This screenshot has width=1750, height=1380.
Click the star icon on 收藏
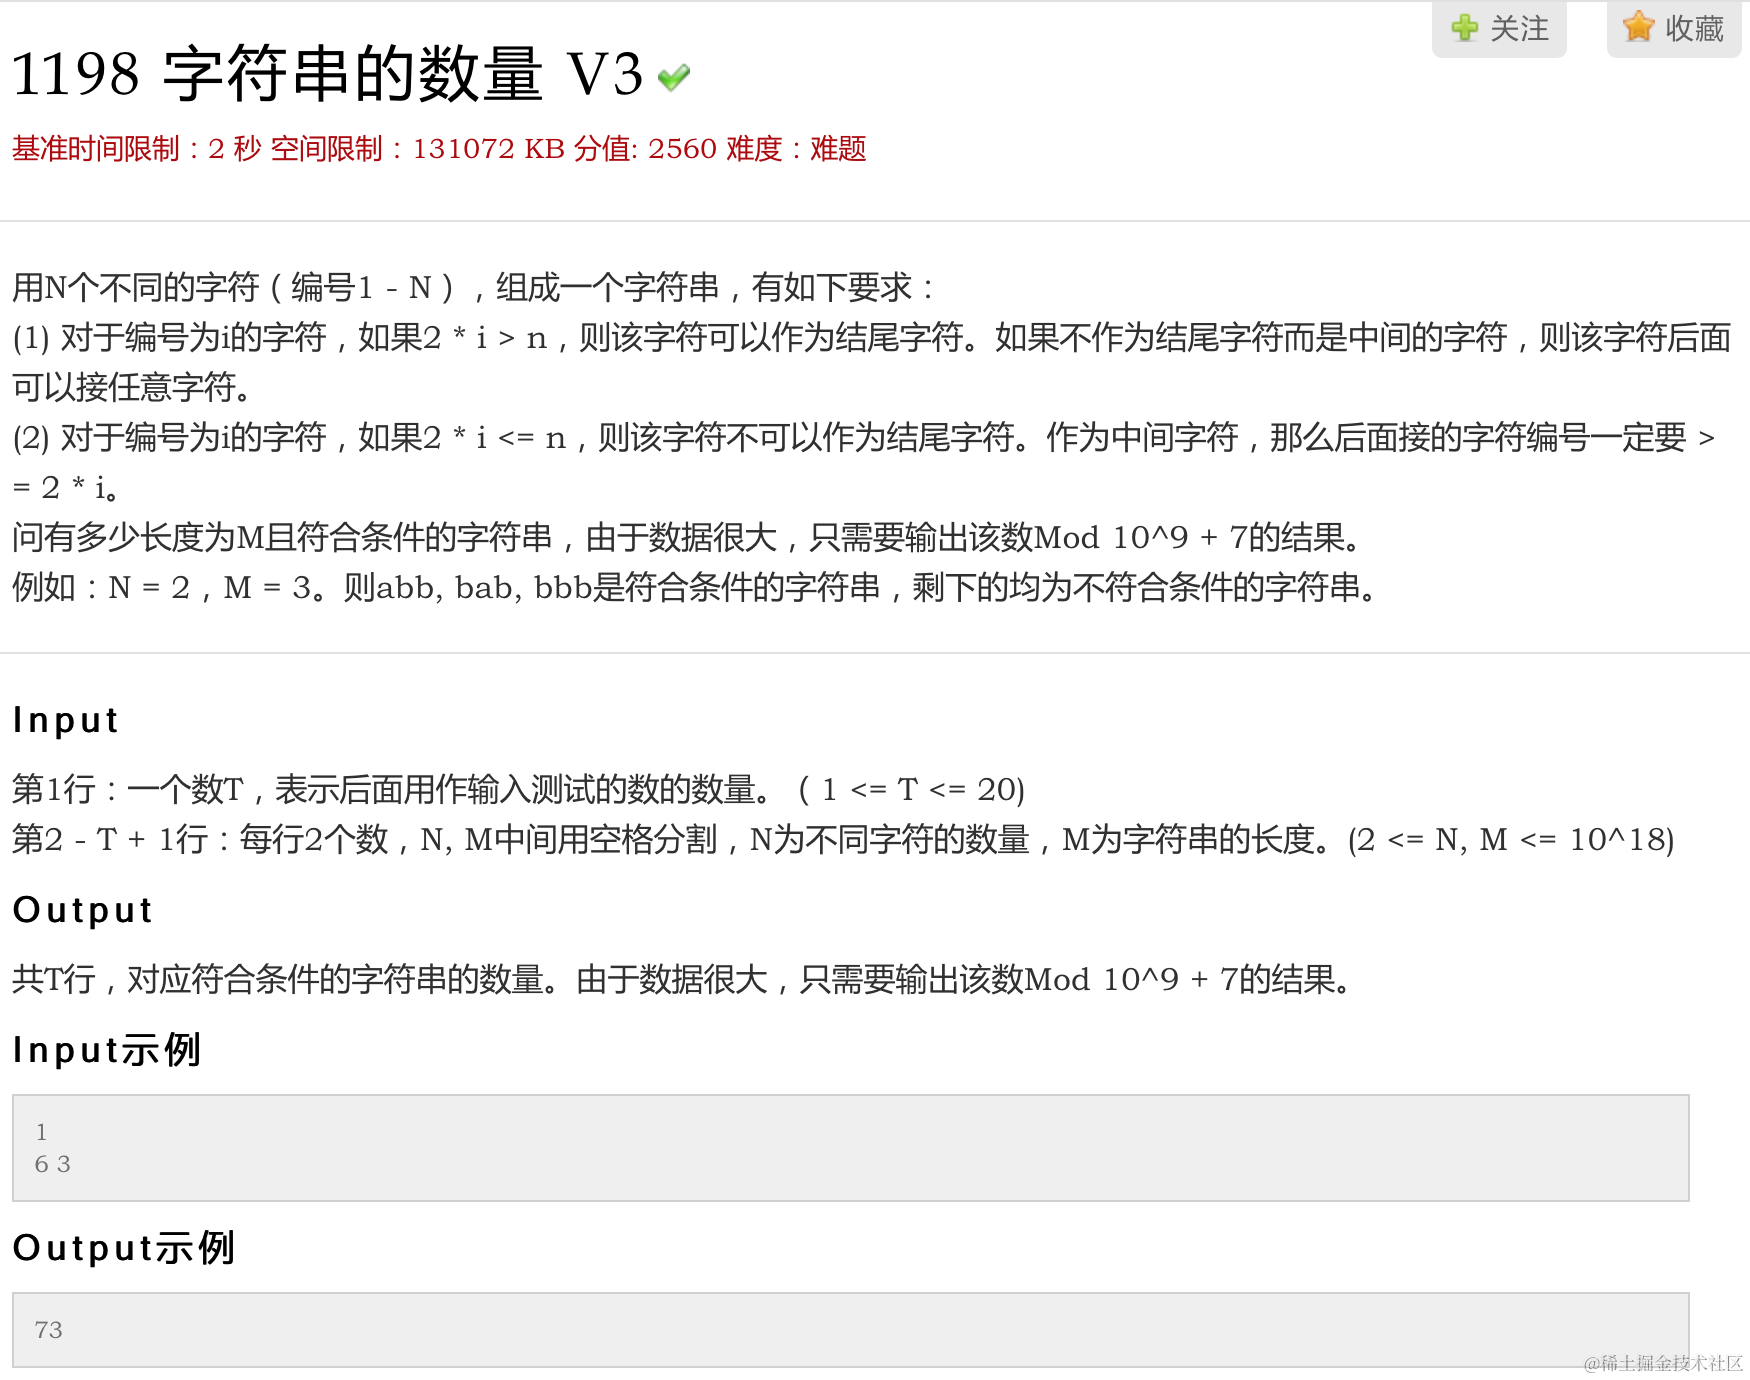point(1638,27)
